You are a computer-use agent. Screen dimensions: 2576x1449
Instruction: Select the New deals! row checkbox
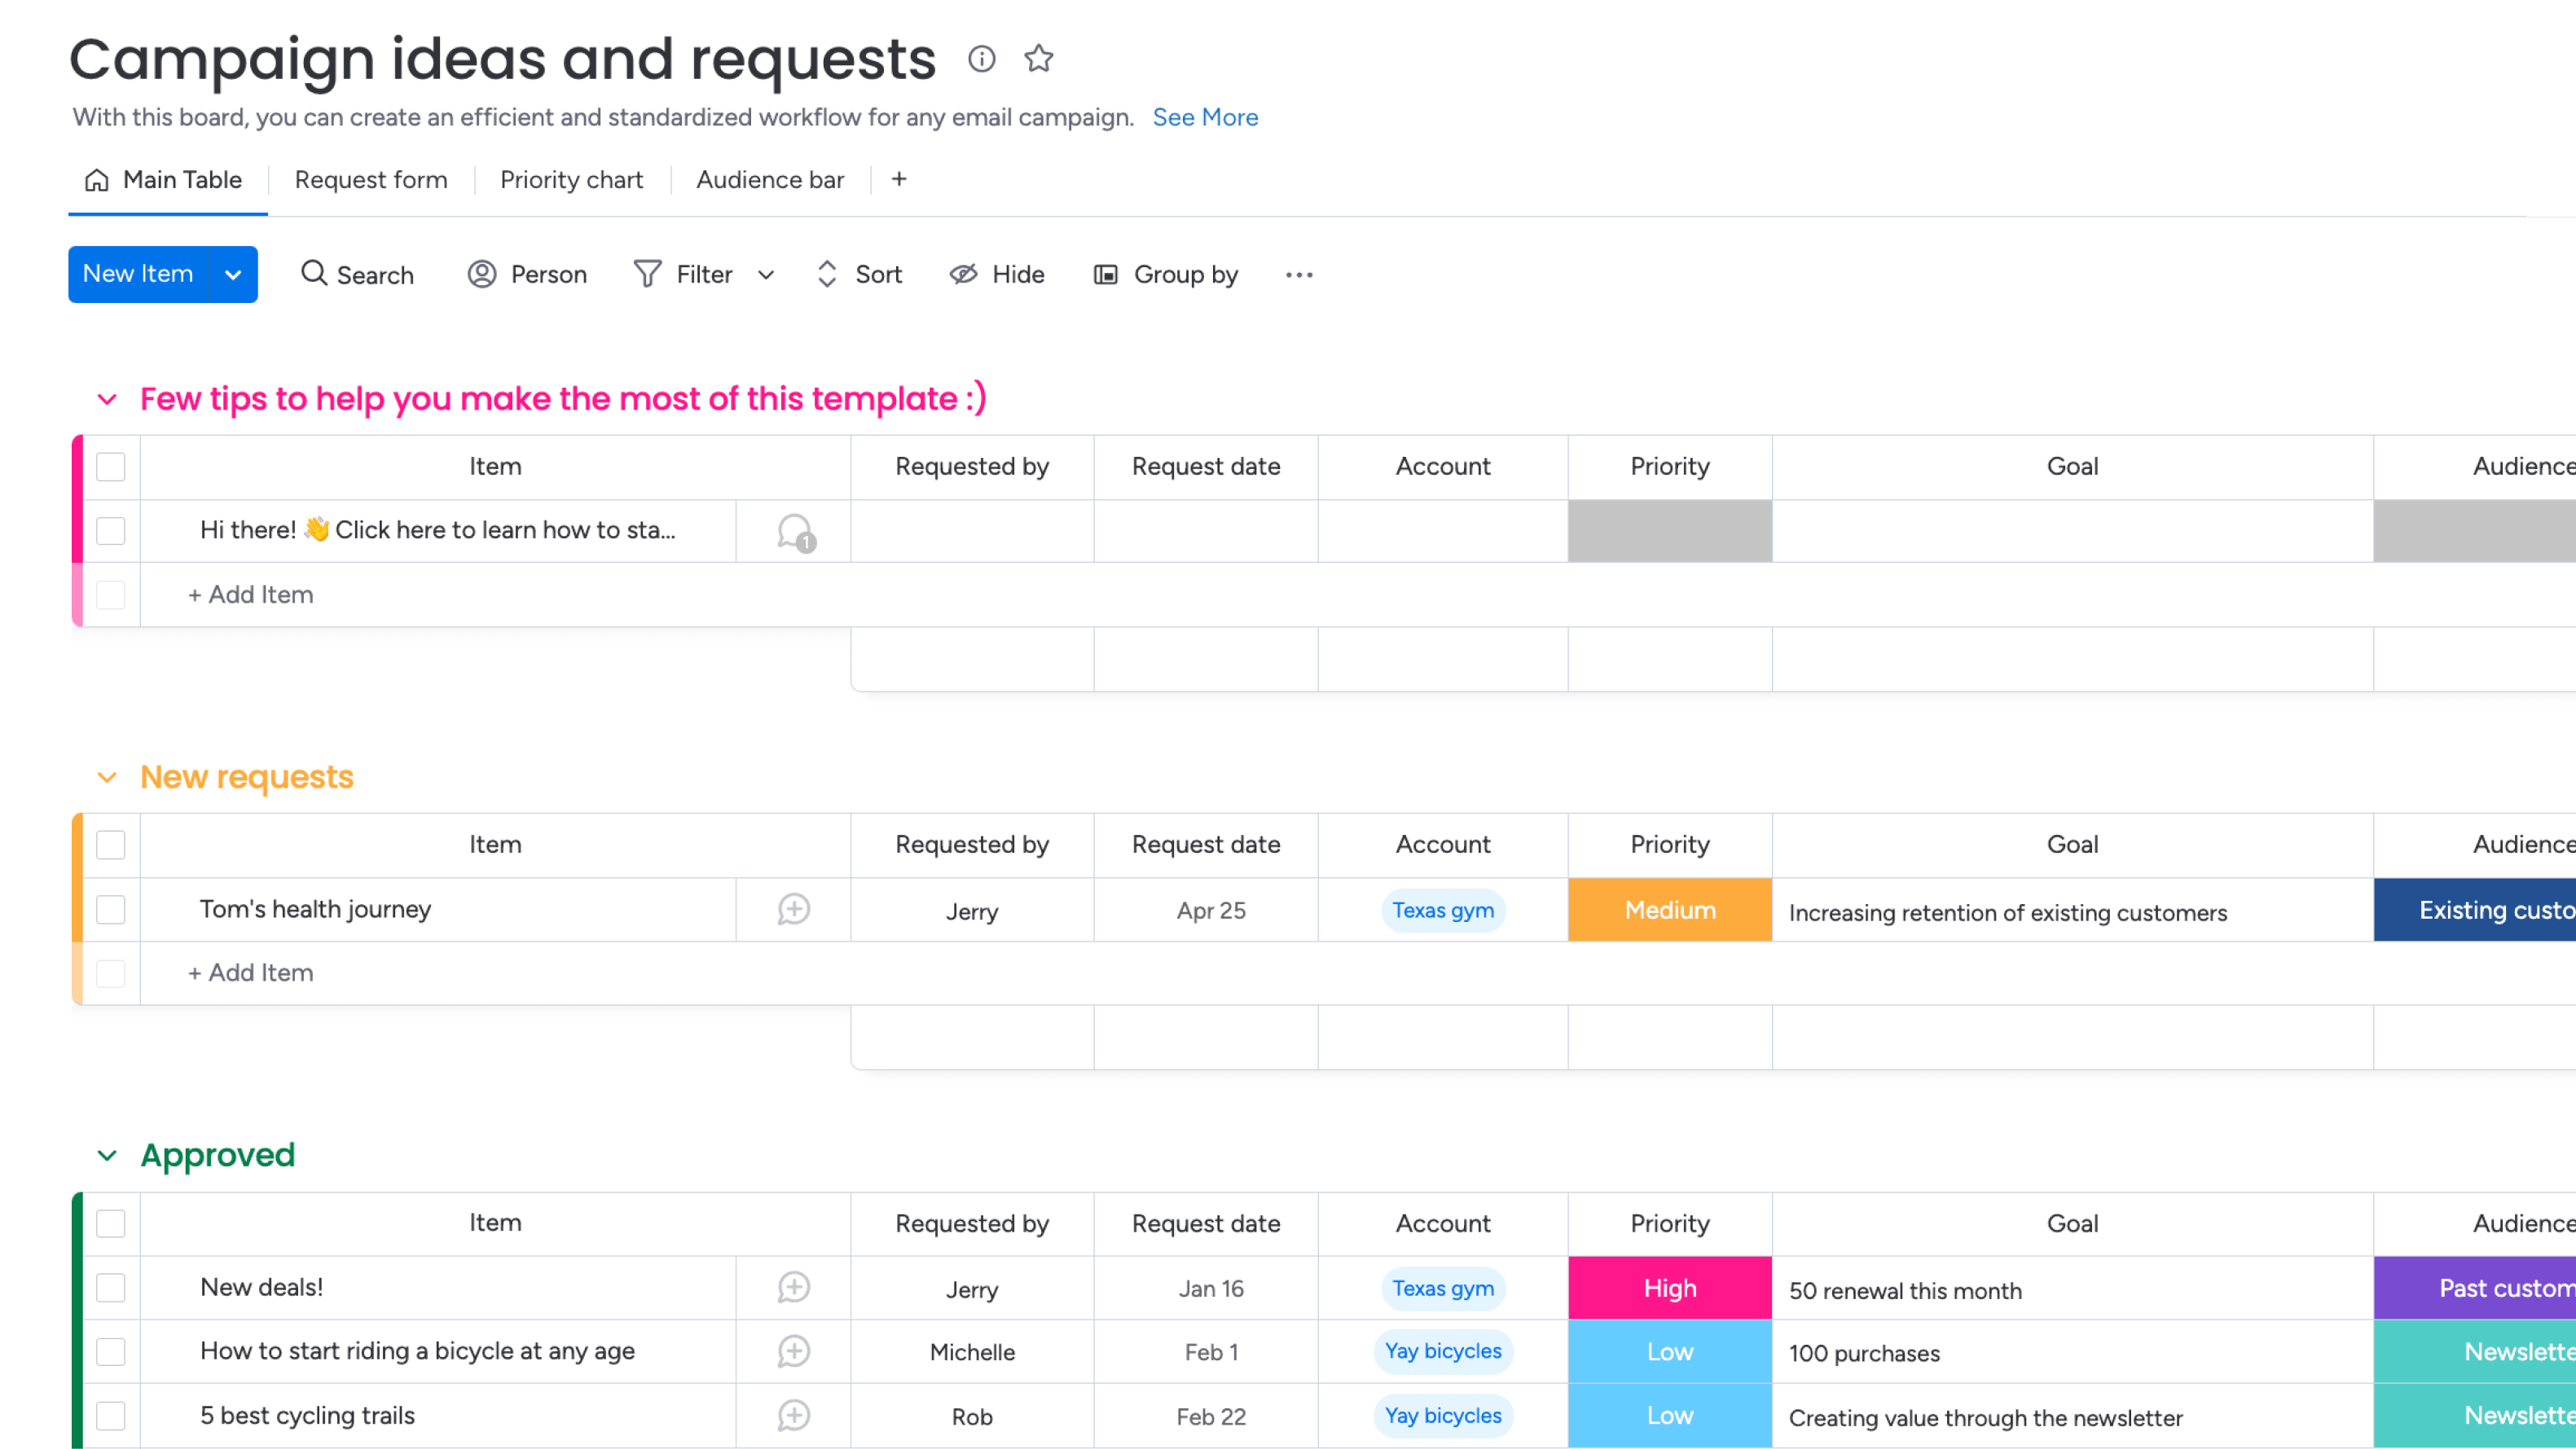point(111,1287)
